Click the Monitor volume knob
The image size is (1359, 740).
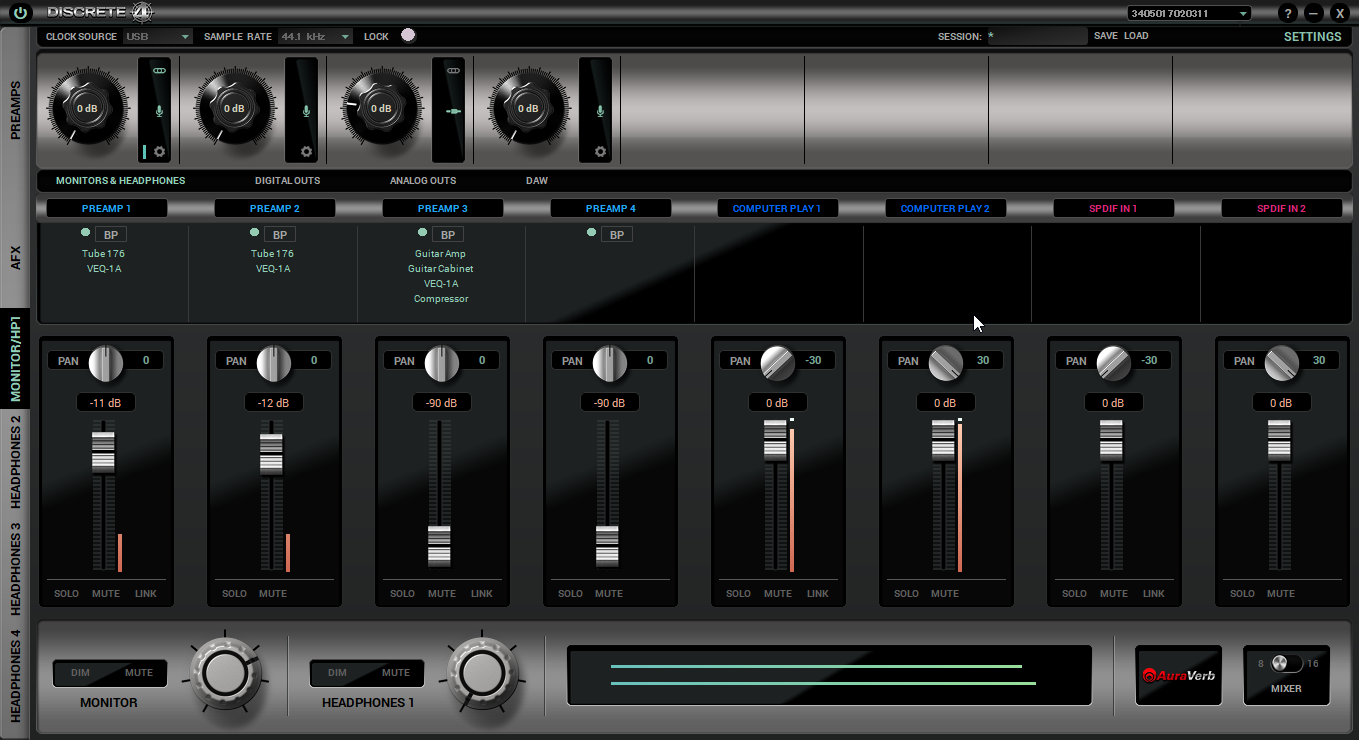[225, 673]
